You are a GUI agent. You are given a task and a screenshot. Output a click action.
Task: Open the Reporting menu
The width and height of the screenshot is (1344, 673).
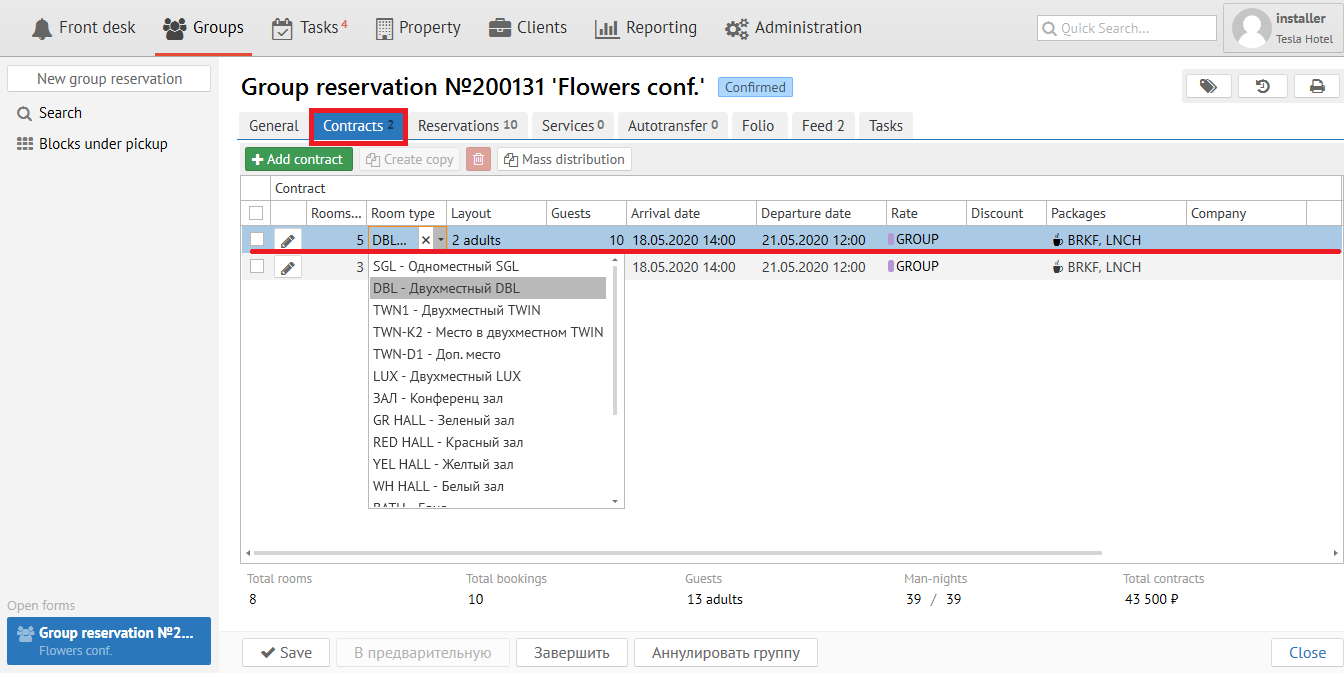click(x=646, y=28)
